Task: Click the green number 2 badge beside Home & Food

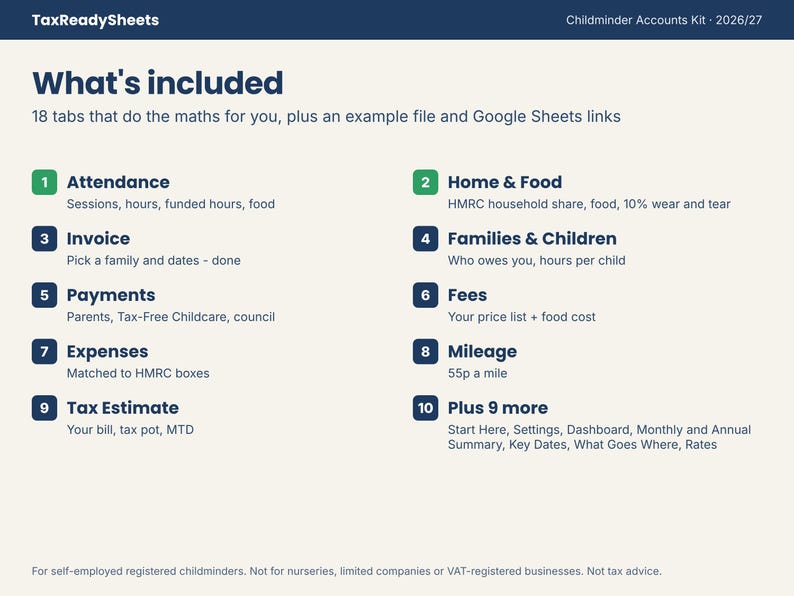Action: [x=425, y=182]
